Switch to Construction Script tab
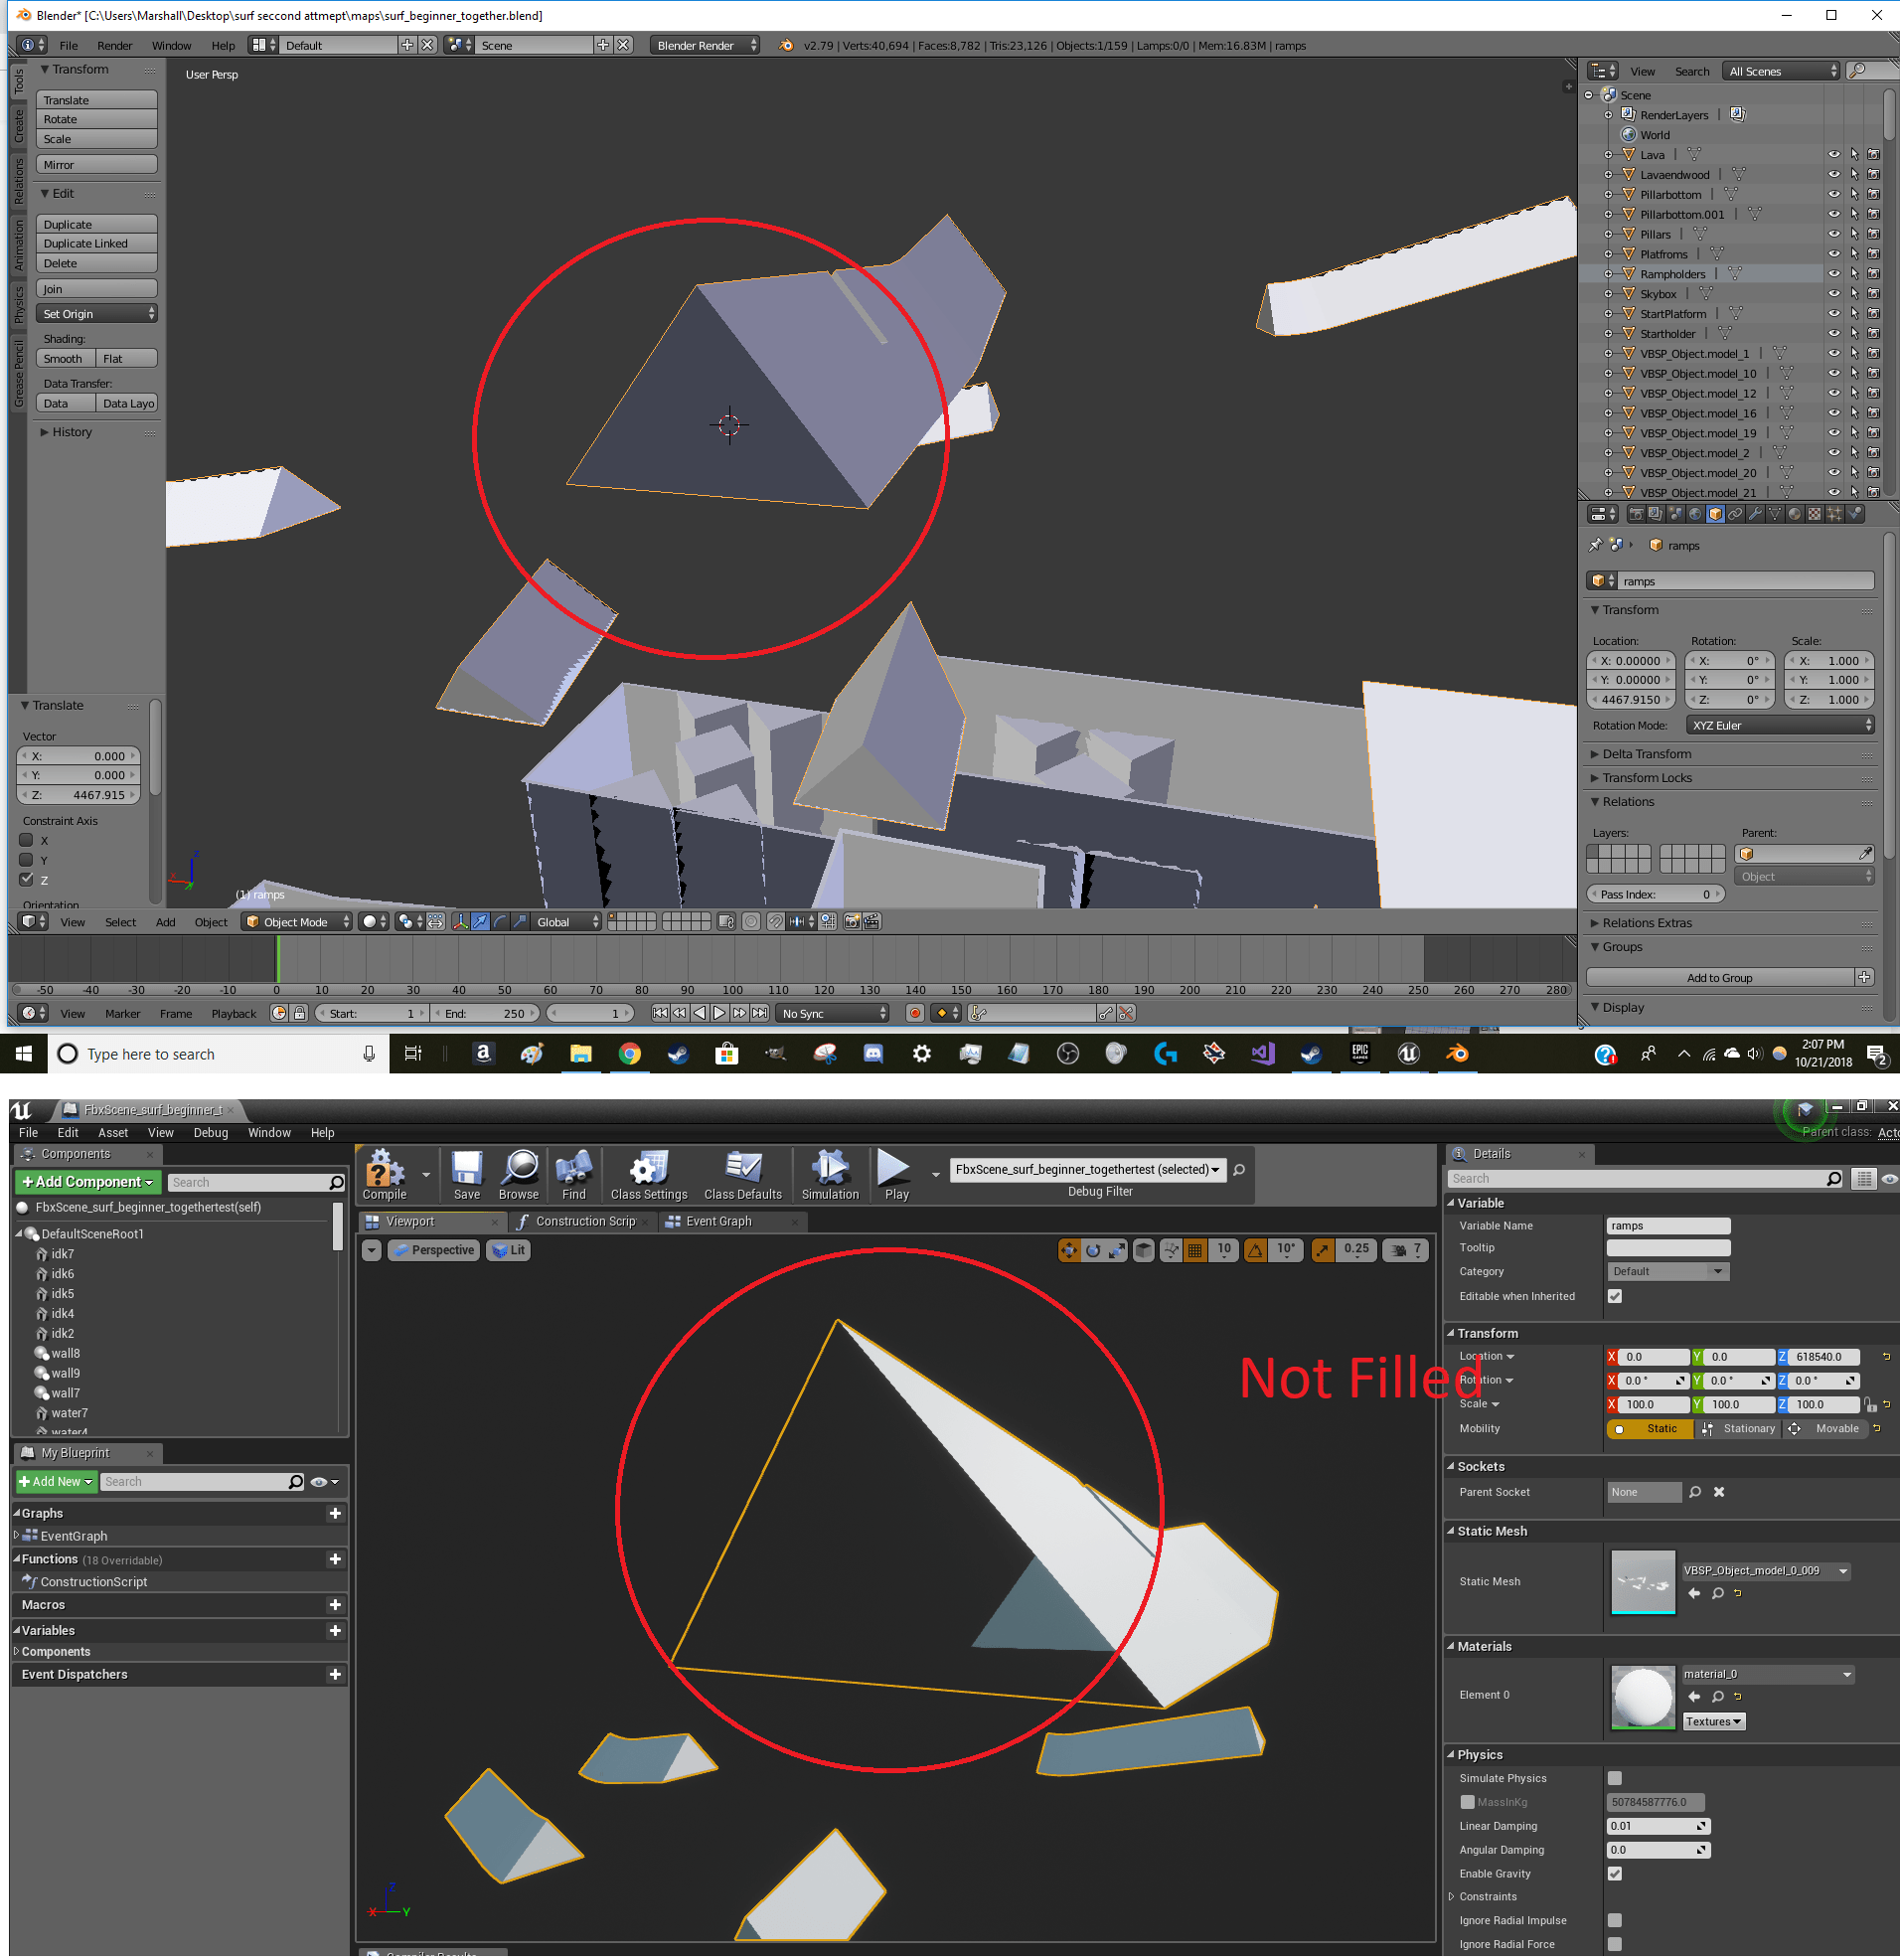Screen dimensions: 1900x1960 584,1222
